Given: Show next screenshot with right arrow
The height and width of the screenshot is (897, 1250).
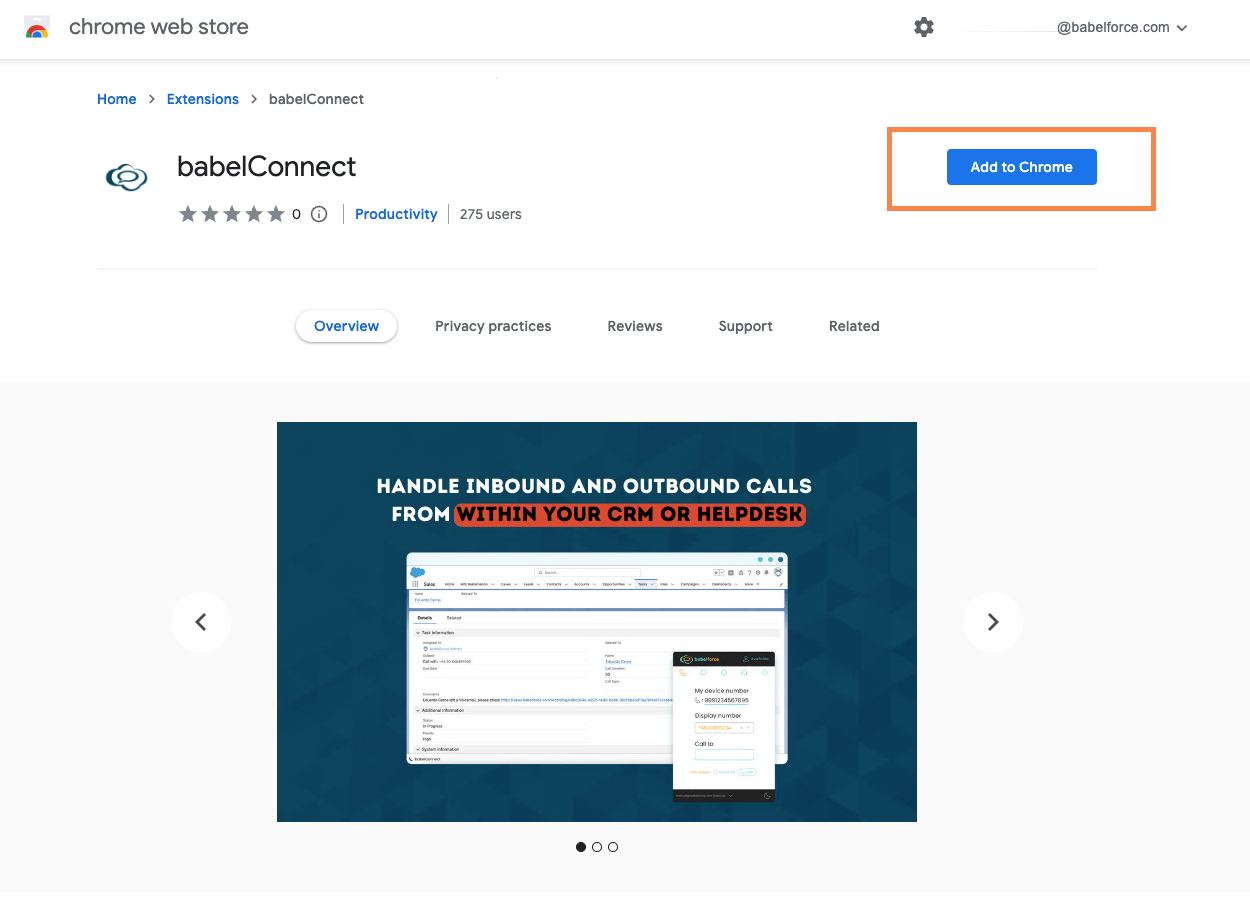Looking at the screenshot, I should (993, 622).
